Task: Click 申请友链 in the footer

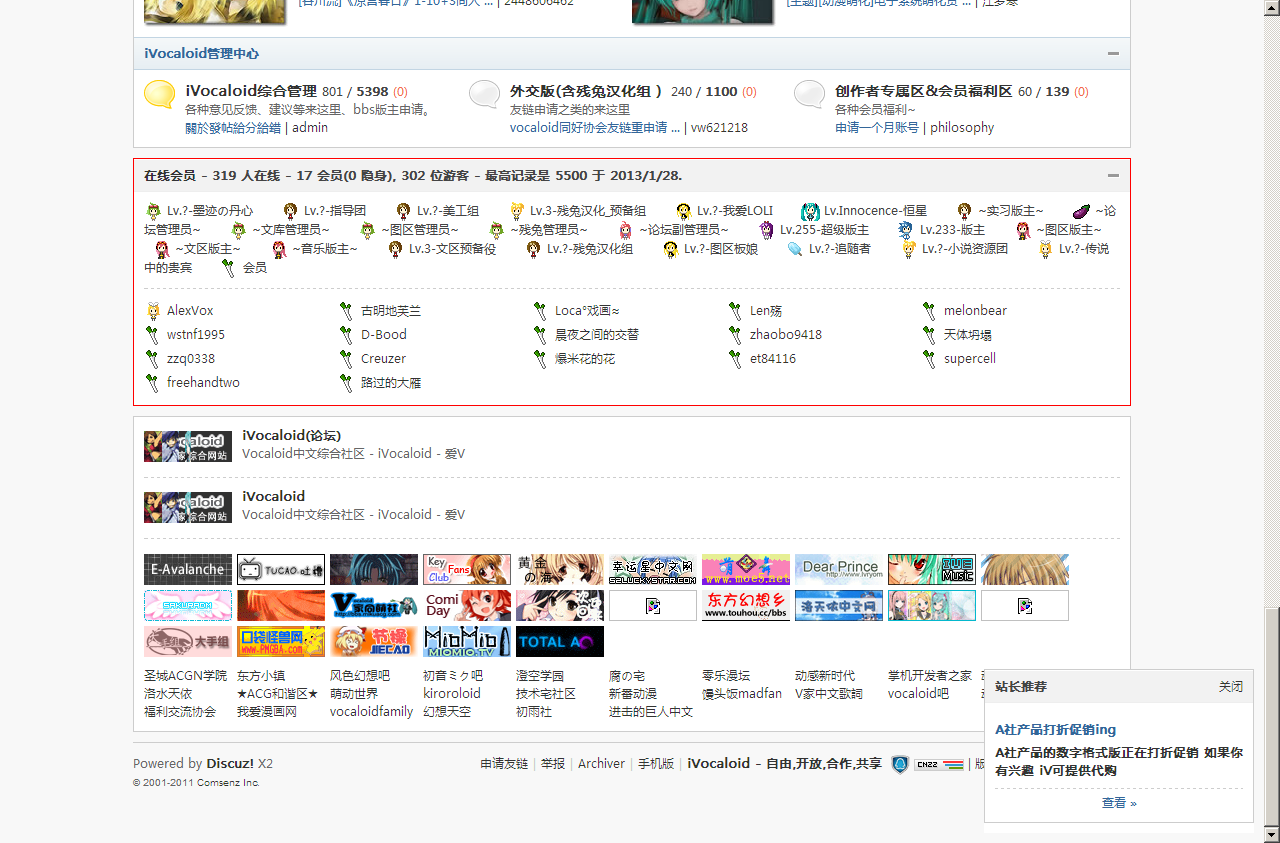Action: (504, 764)
